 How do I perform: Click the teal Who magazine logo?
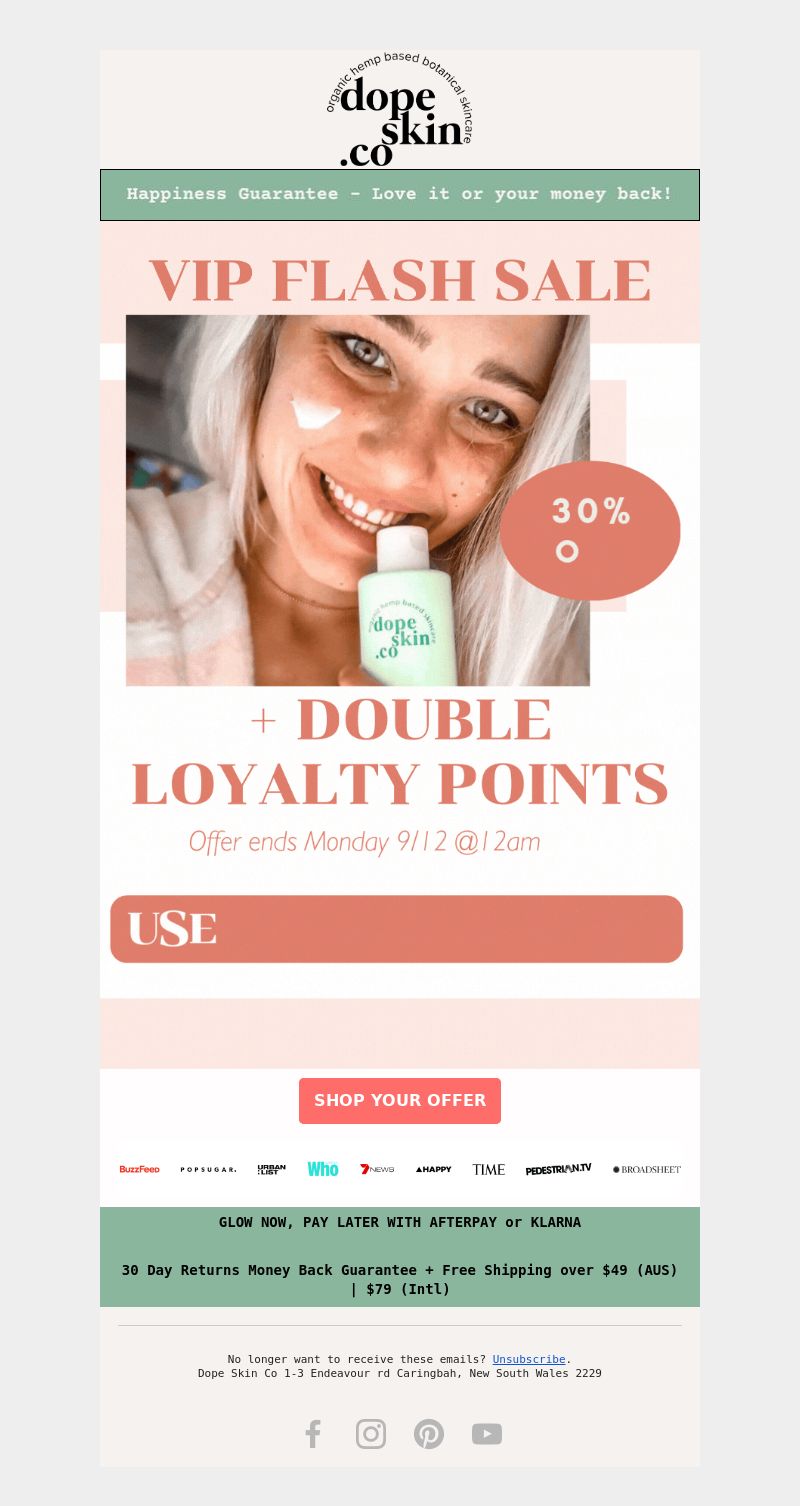point(323,1169)
